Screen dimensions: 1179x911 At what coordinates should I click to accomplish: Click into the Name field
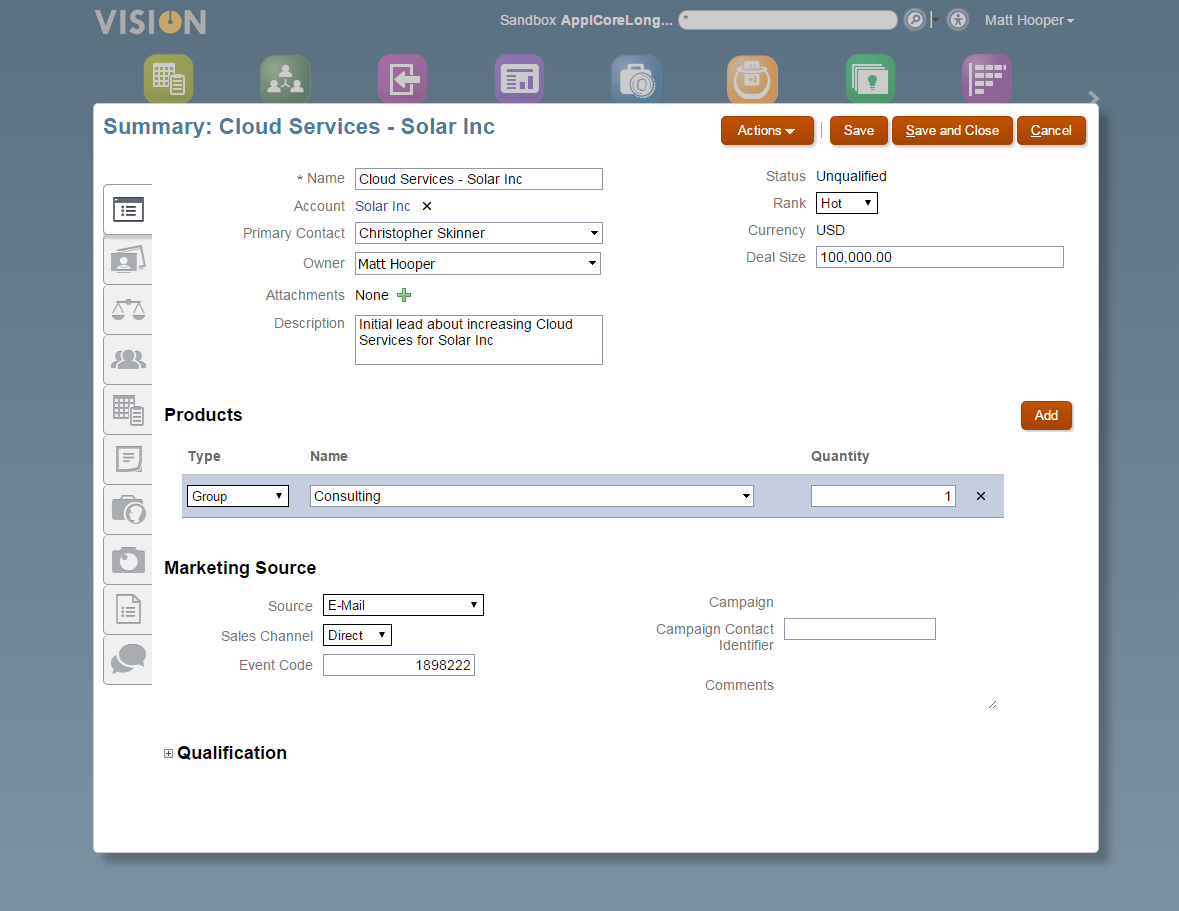pyautogui.click(x=478, y=179)
